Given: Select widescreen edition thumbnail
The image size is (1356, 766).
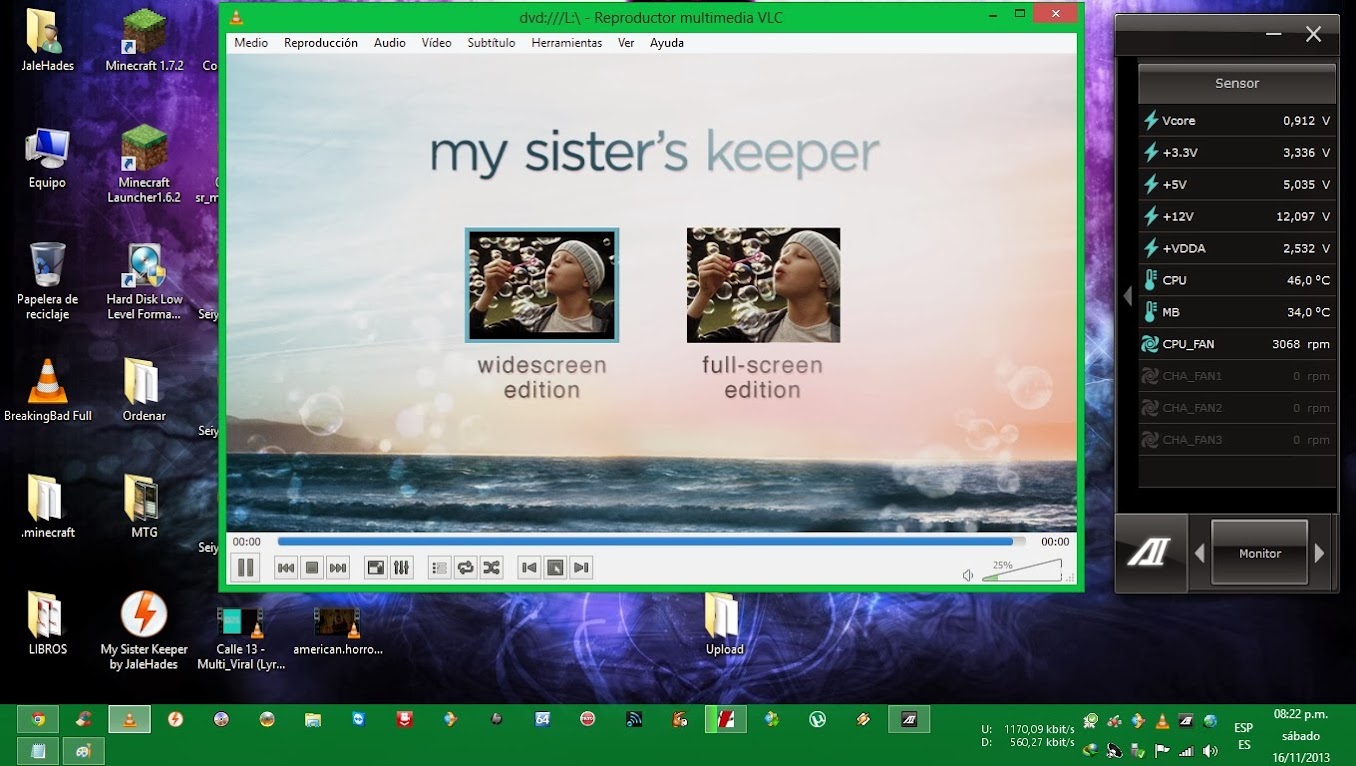Looking at the screenshot, I should 542,285.
